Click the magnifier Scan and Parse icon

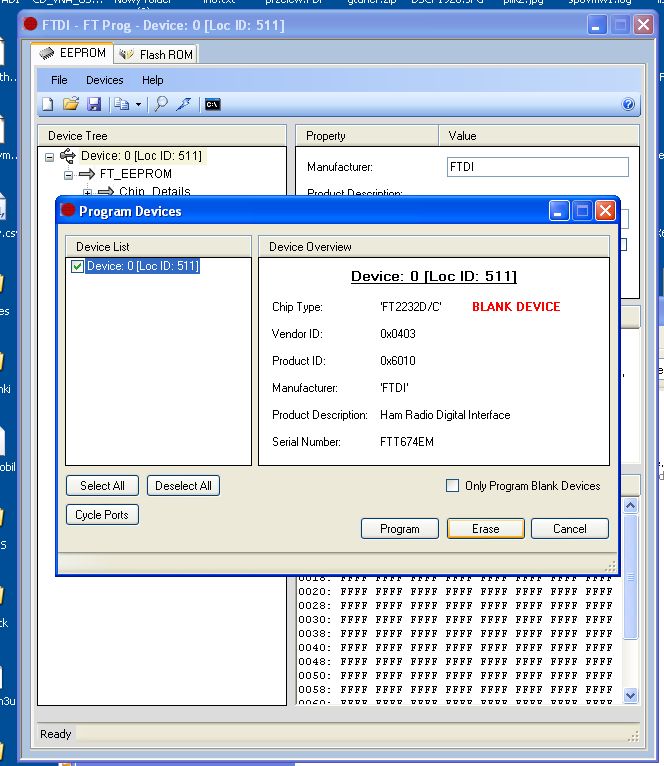(161, 104)
